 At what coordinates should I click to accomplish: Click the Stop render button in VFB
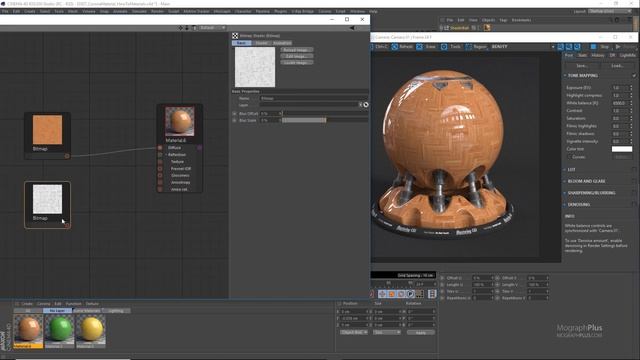(600, 47)
